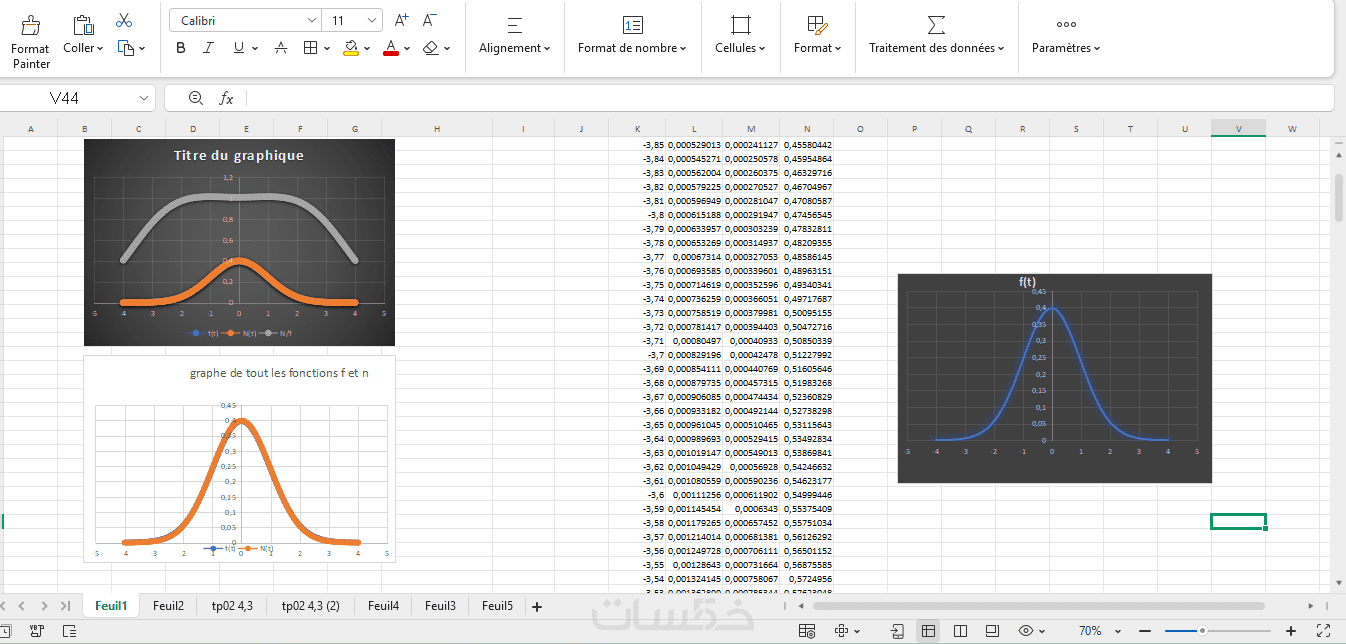
Task: Select column V header
Action: [x=1238, y=128]
